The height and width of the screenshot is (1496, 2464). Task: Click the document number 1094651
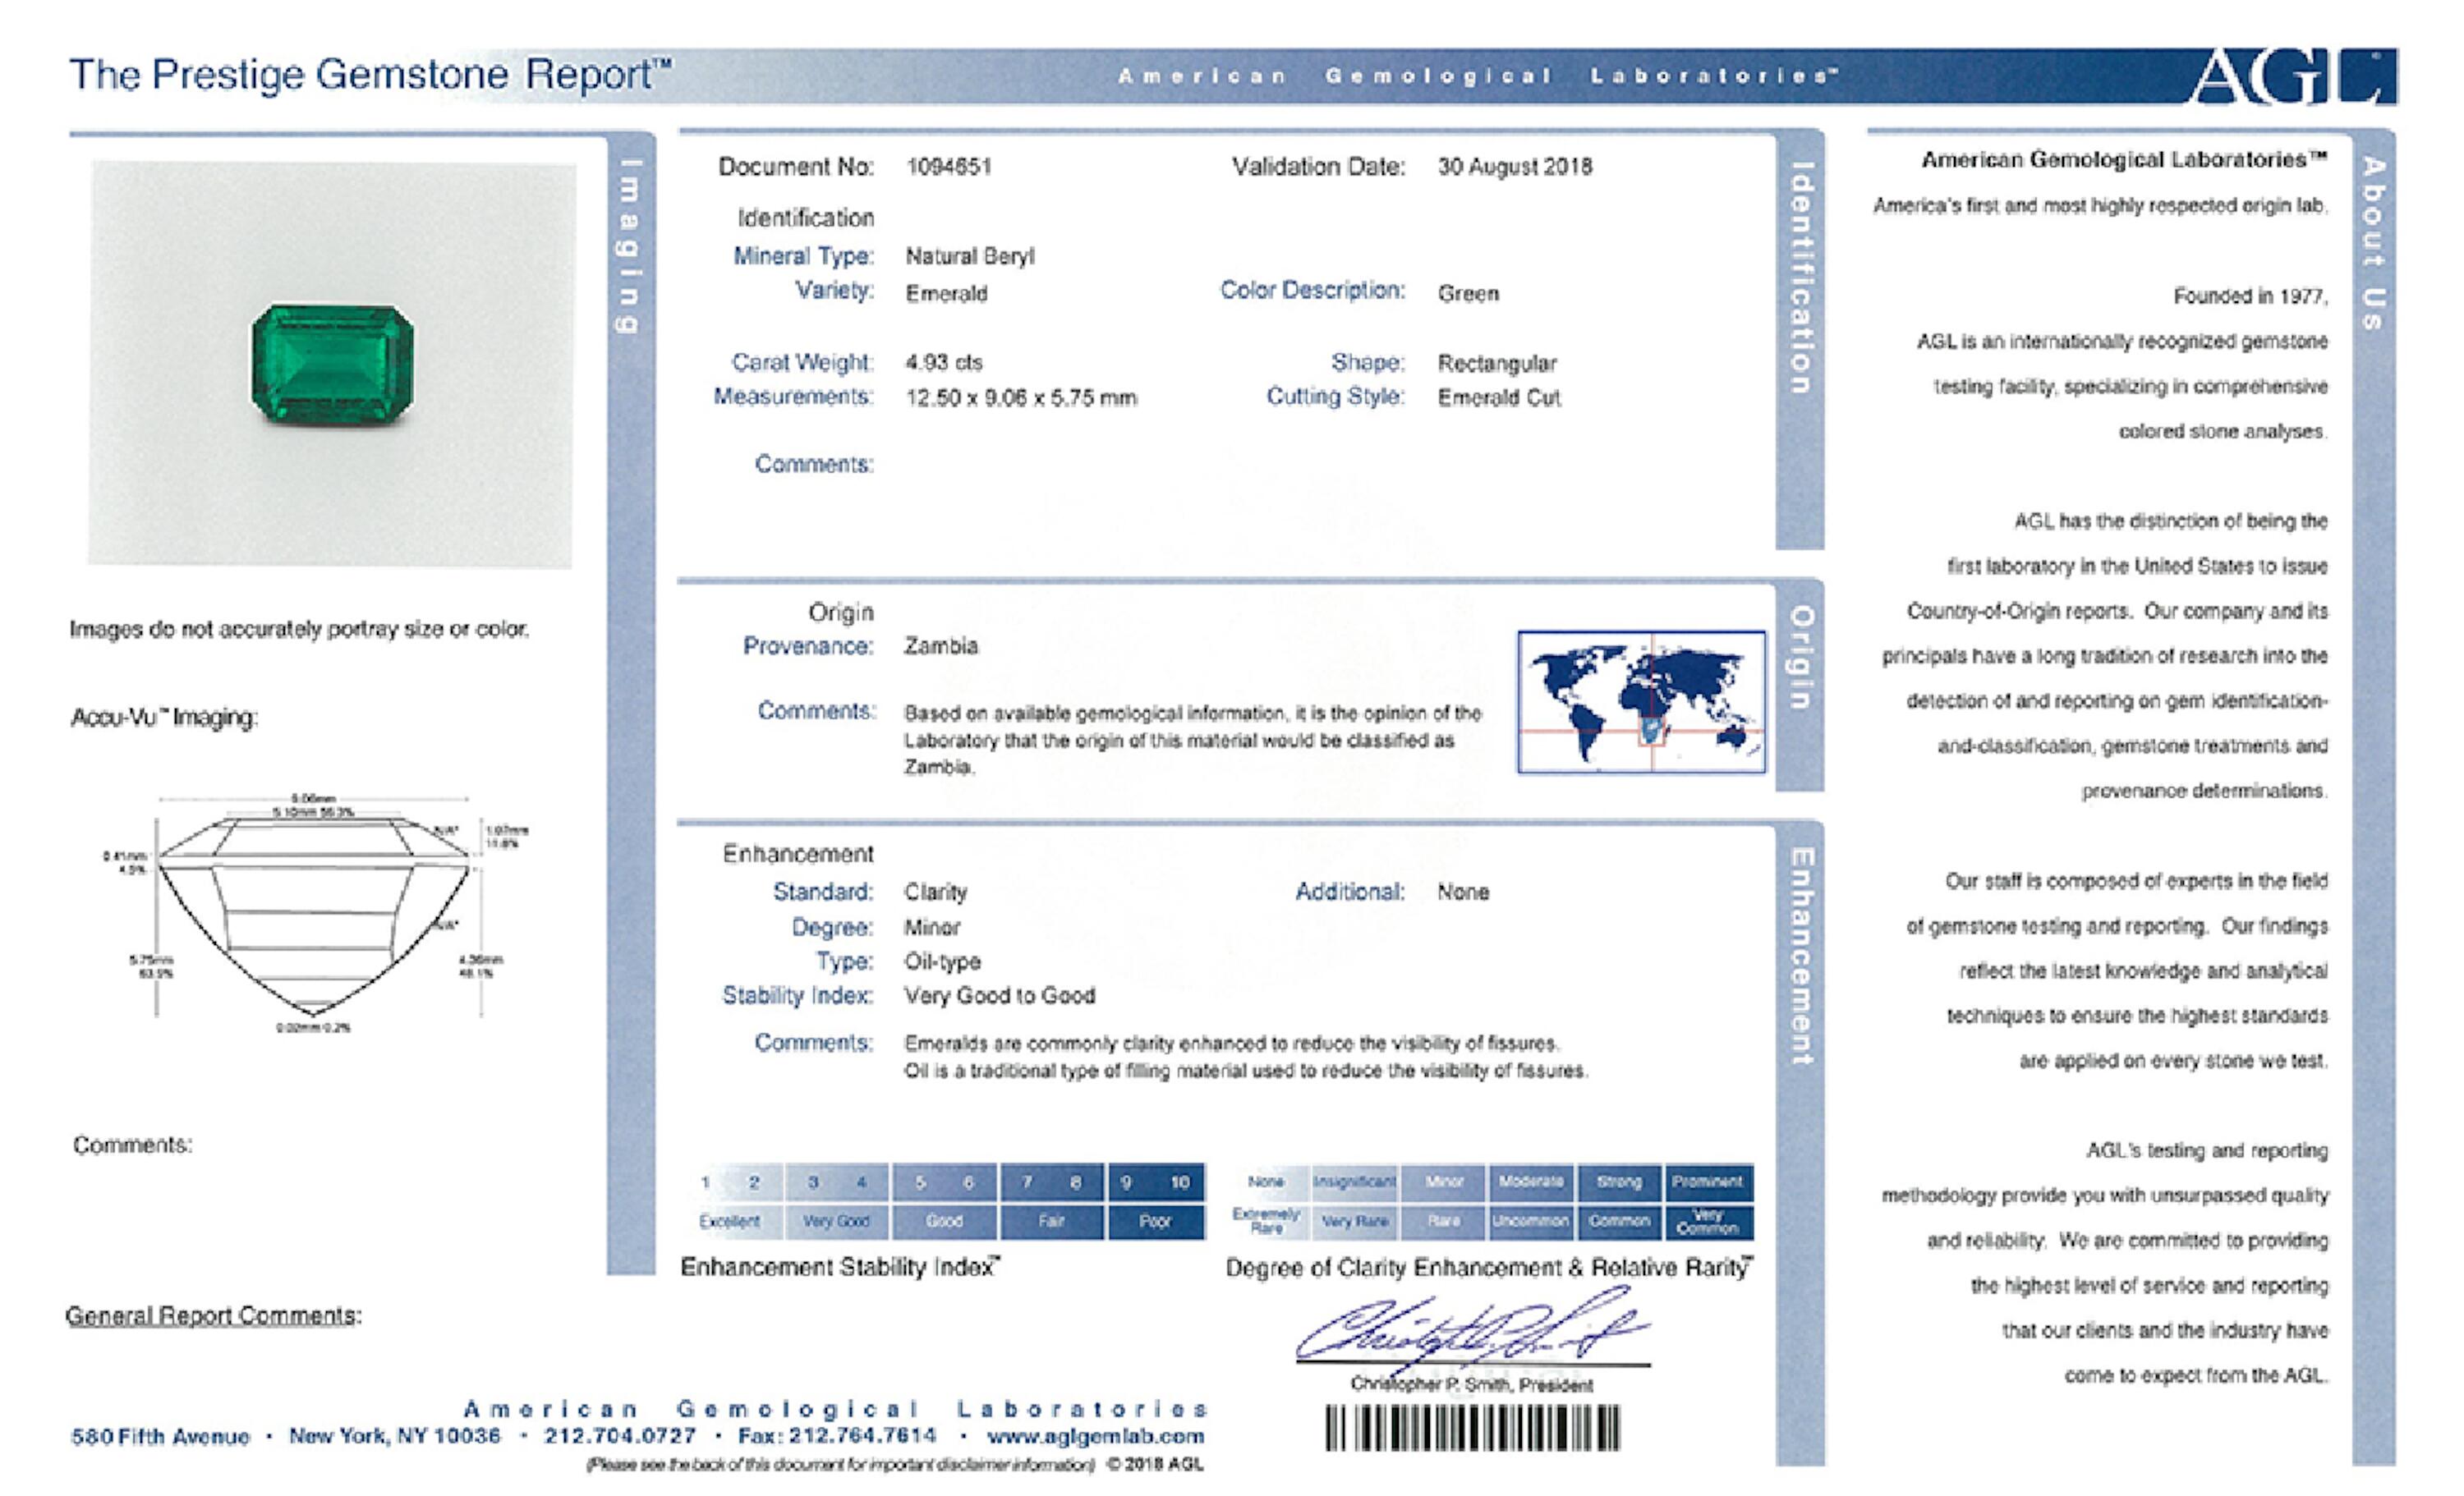point(948,167)
